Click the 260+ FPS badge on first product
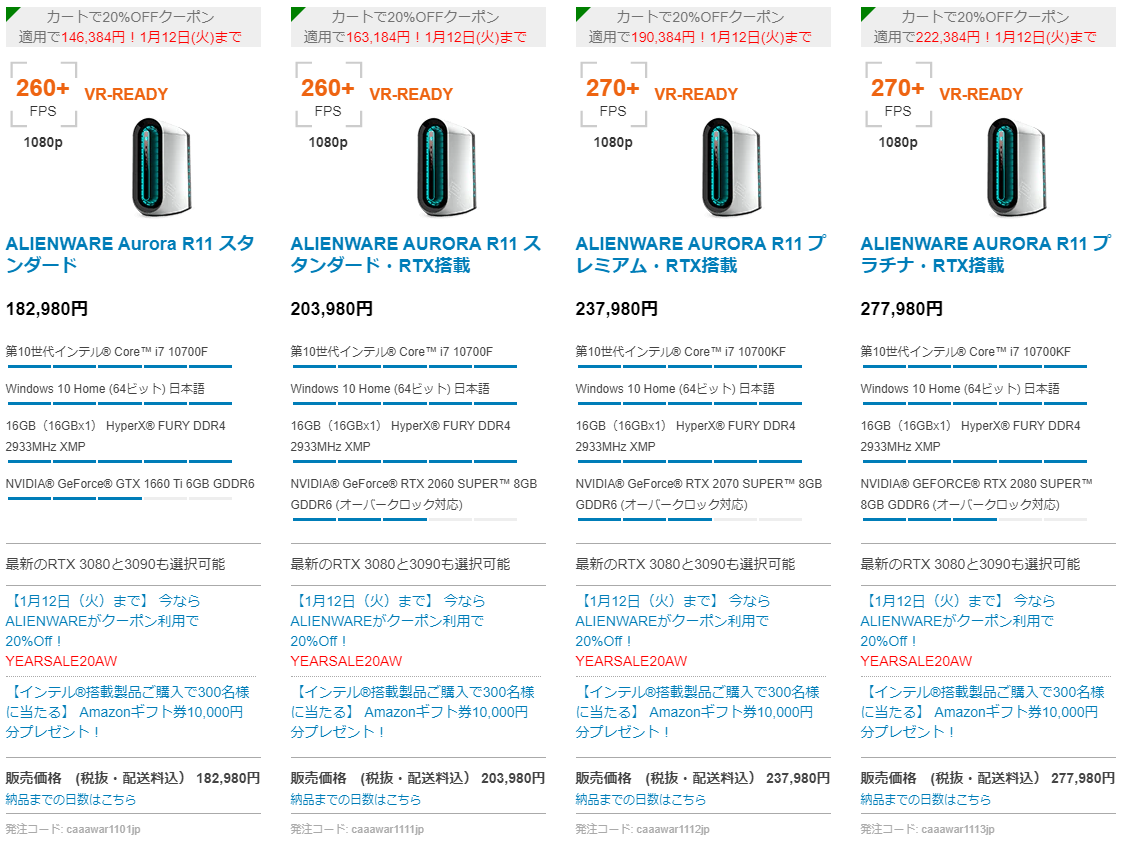Viewport: 1125px width, 845px height. pyautogui.click(x=43, y=95)
